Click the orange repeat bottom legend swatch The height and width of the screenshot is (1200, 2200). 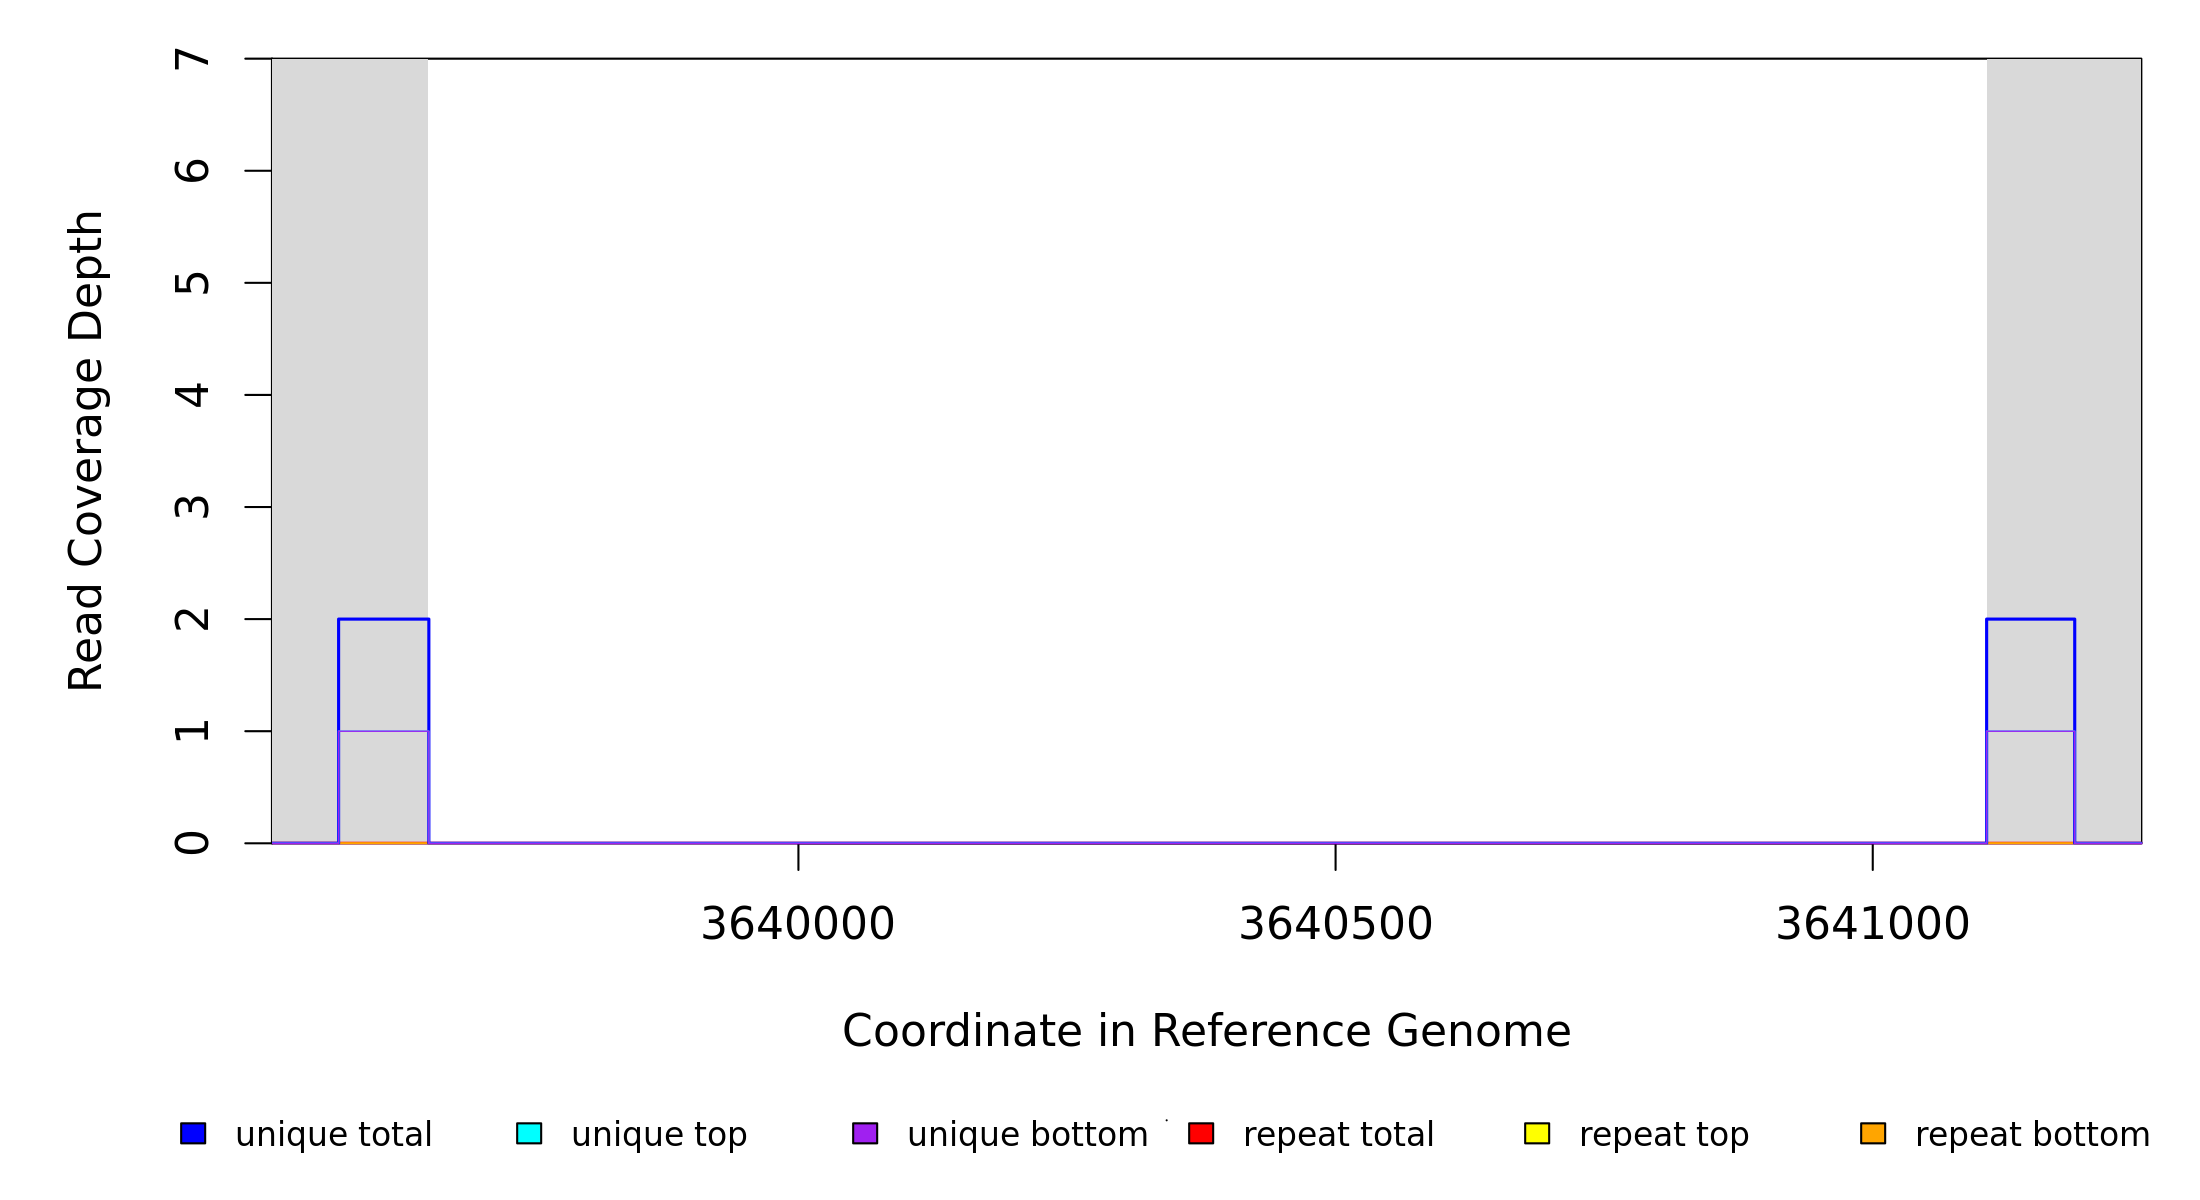(1873, 1133)
